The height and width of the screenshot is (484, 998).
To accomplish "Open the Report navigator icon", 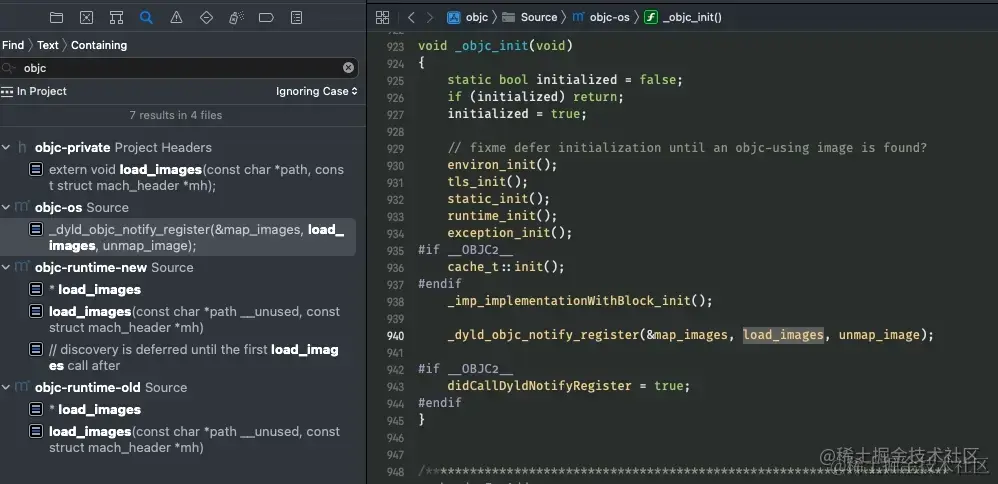I will (x=296, y=18).
